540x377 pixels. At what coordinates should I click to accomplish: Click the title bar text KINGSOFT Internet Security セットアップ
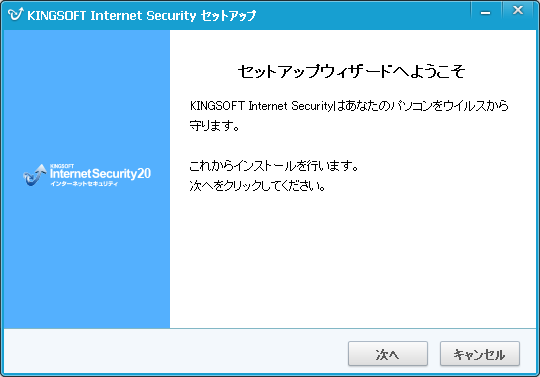pyautogui.click(x=141, y=15)
